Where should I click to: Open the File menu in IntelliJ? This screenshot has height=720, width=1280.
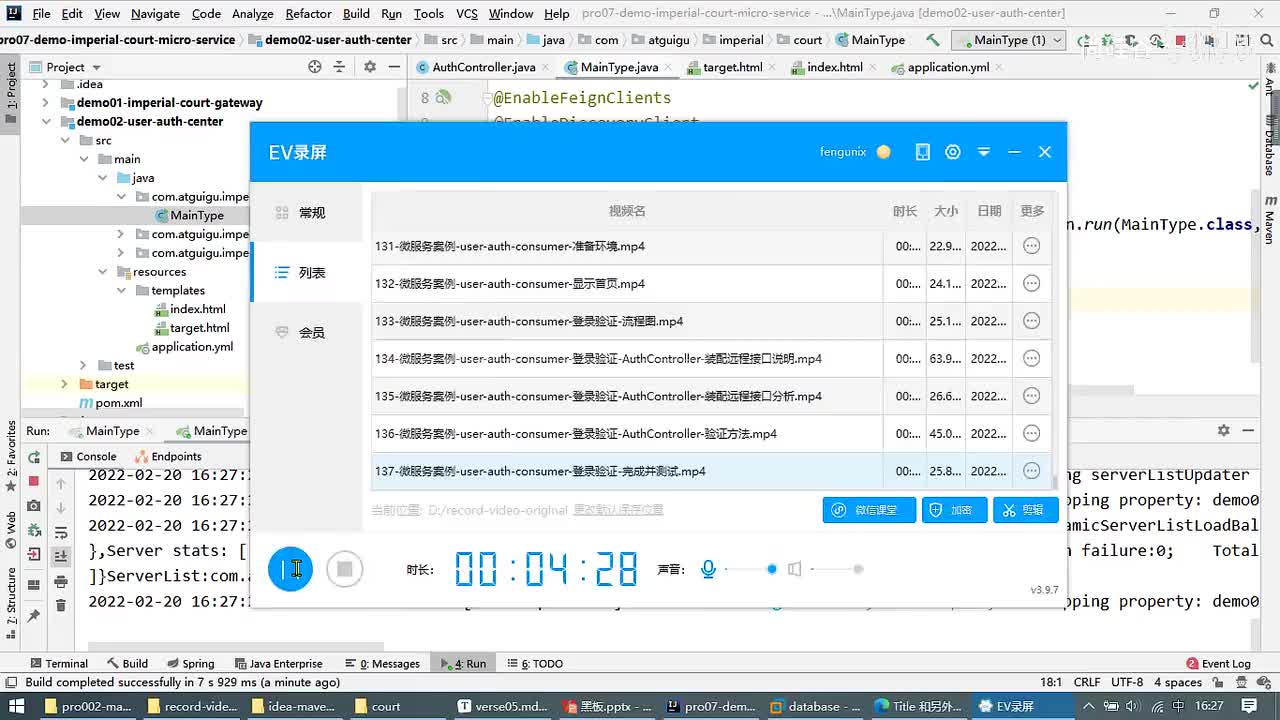[41, 13]
